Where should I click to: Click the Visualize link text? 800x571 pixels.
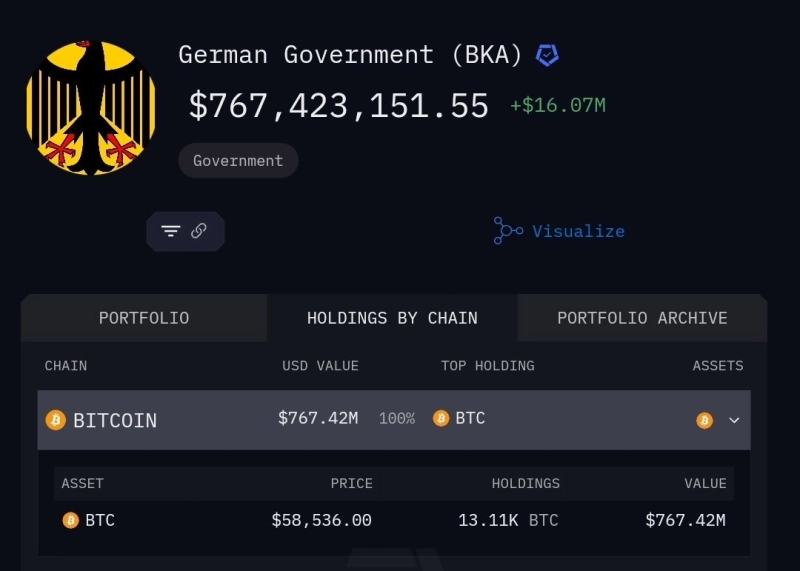coord(578,231)
